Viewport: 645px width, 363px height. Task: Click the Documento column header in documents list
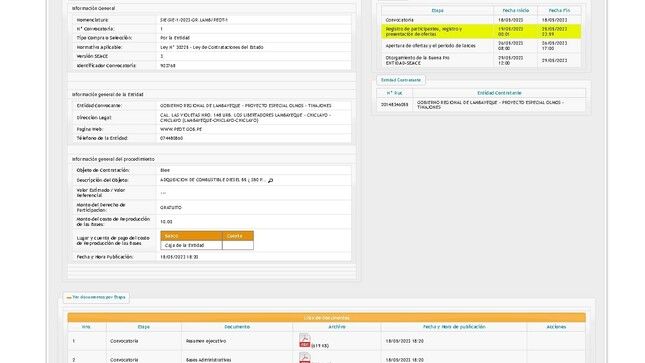tap(237, 327)
